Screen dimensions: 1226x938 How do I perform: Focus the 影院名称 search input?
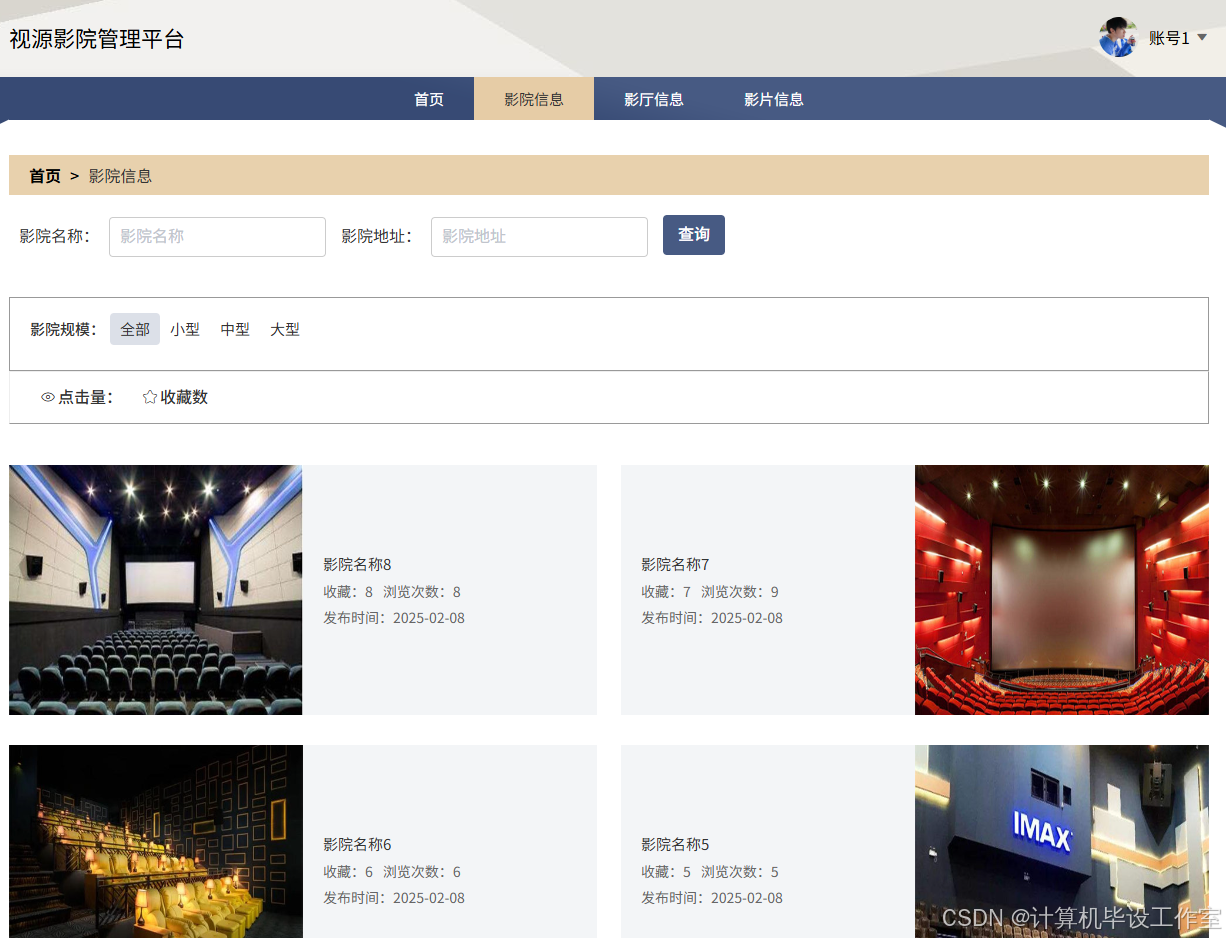[x=217, y=237]
